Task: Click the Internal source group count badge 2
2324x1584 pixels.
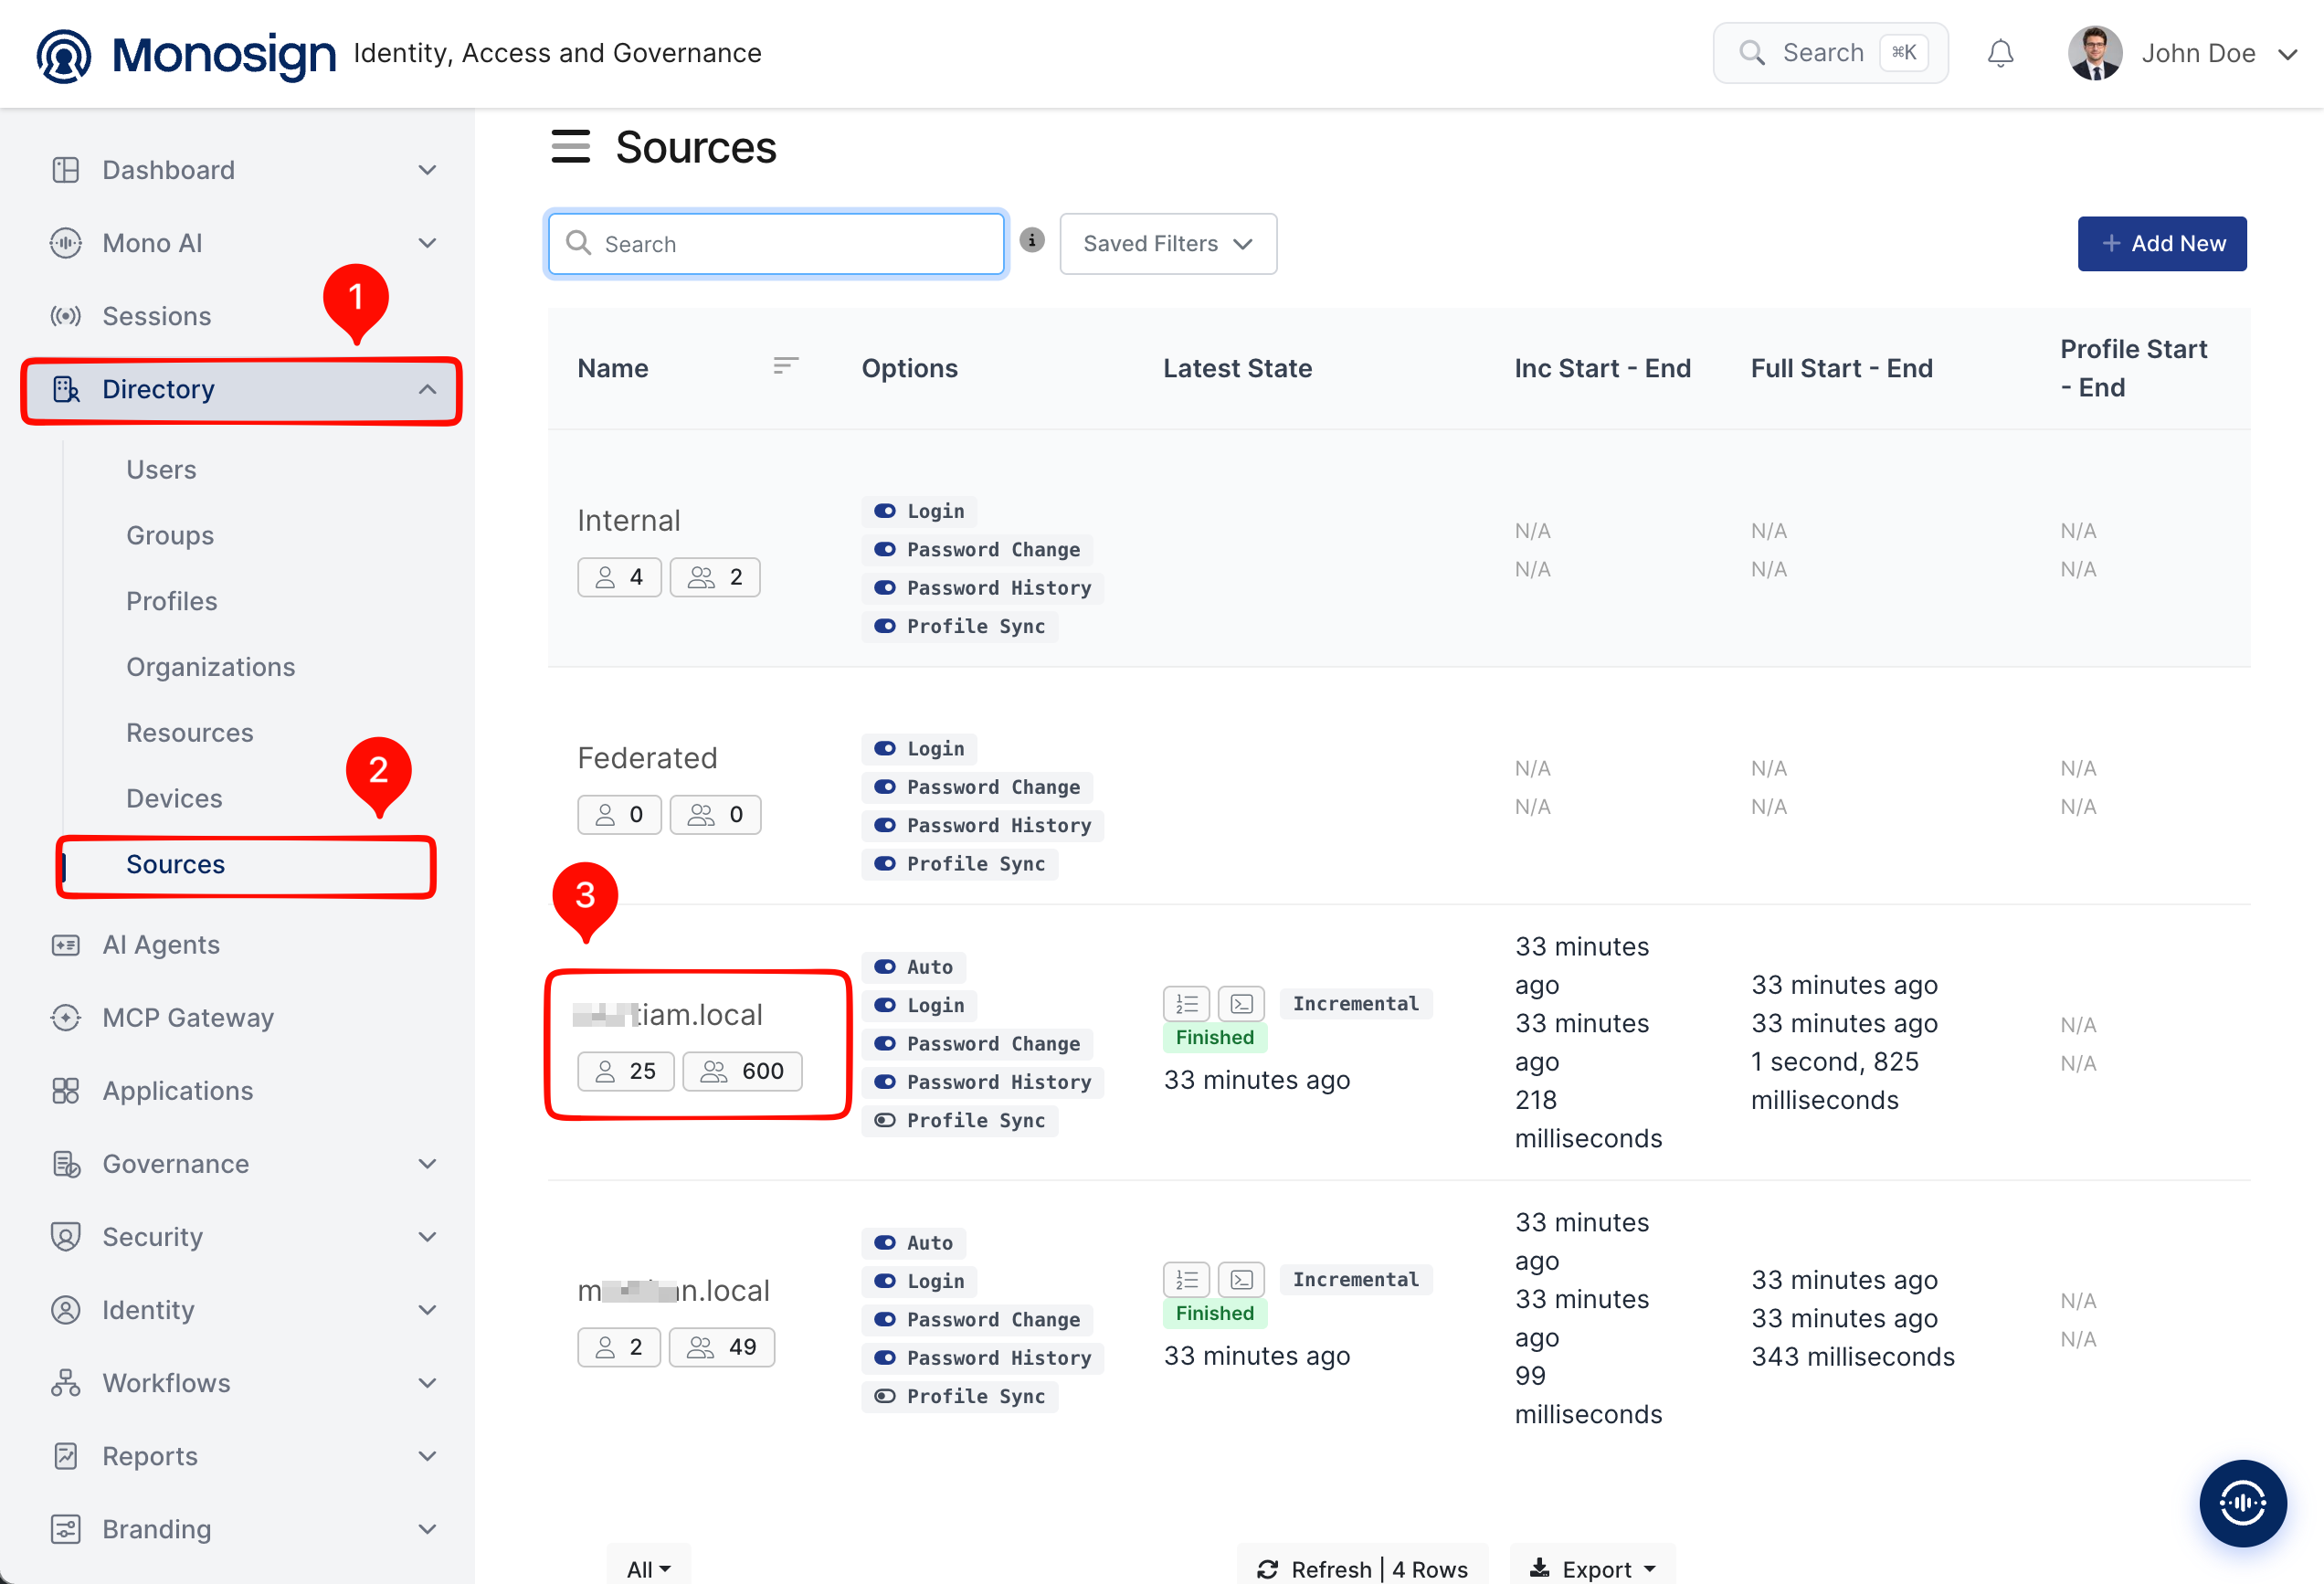Action: coord(715,577)
